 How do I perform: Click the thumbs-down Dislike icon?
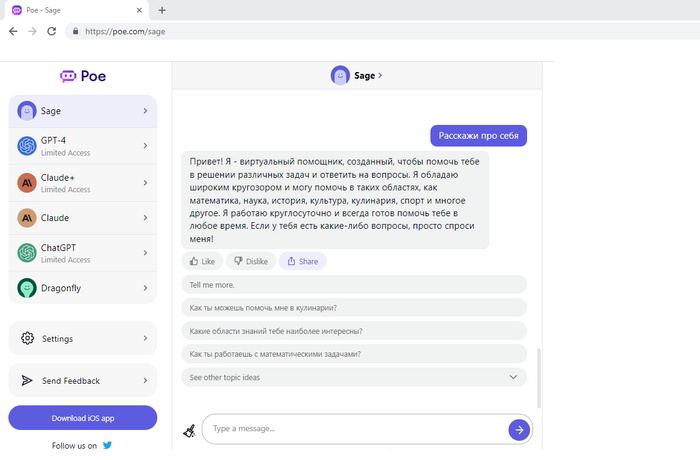click(238, 261)
